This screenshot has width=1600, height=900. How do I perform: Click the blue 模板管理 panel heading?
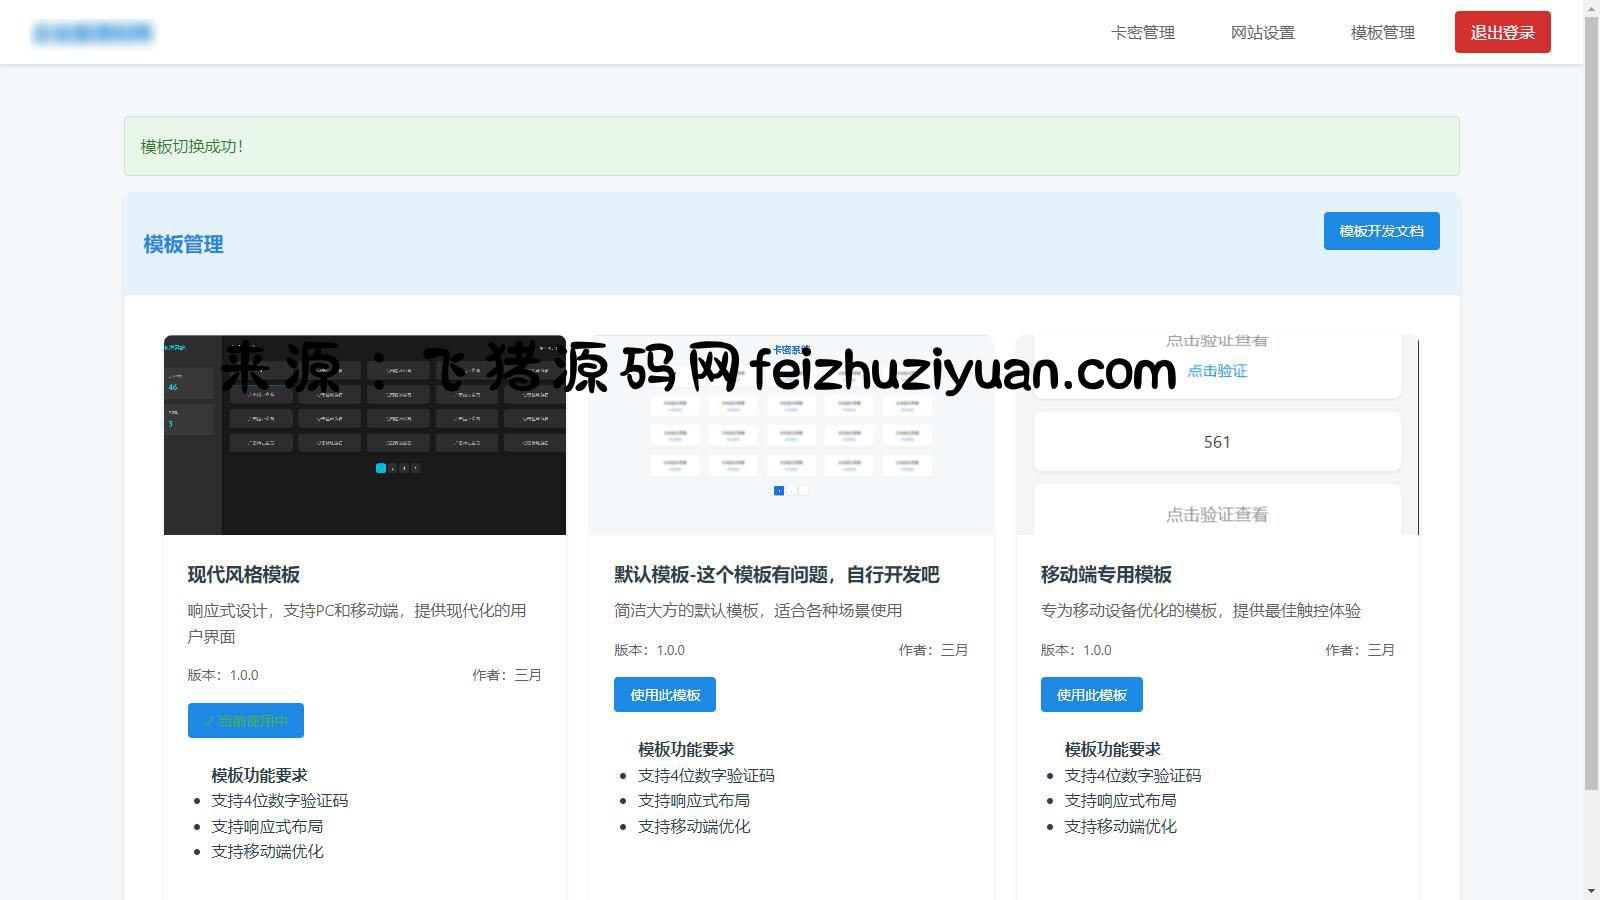[x=183, y=245]
